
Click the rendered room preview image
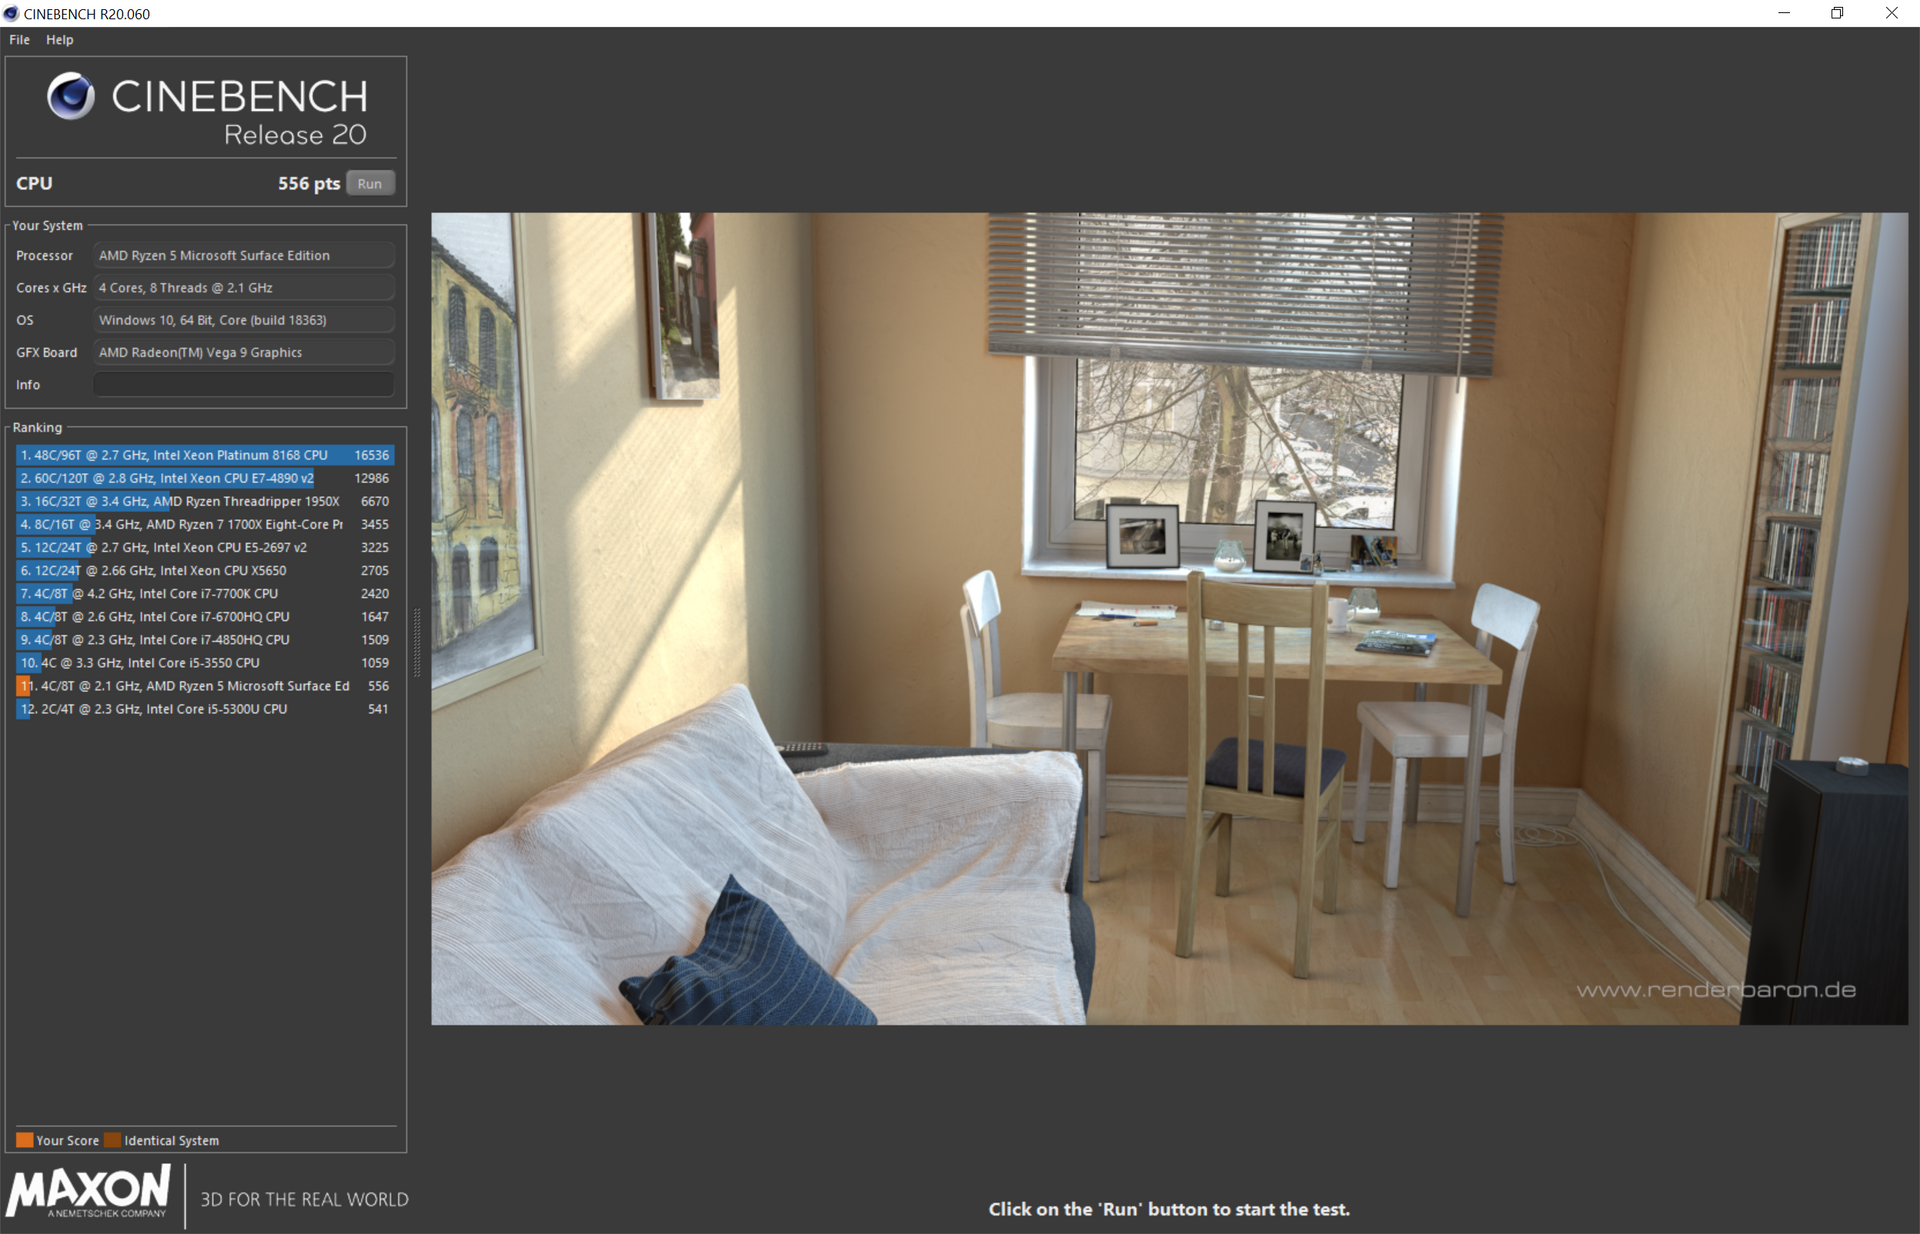click(1168, 618)
